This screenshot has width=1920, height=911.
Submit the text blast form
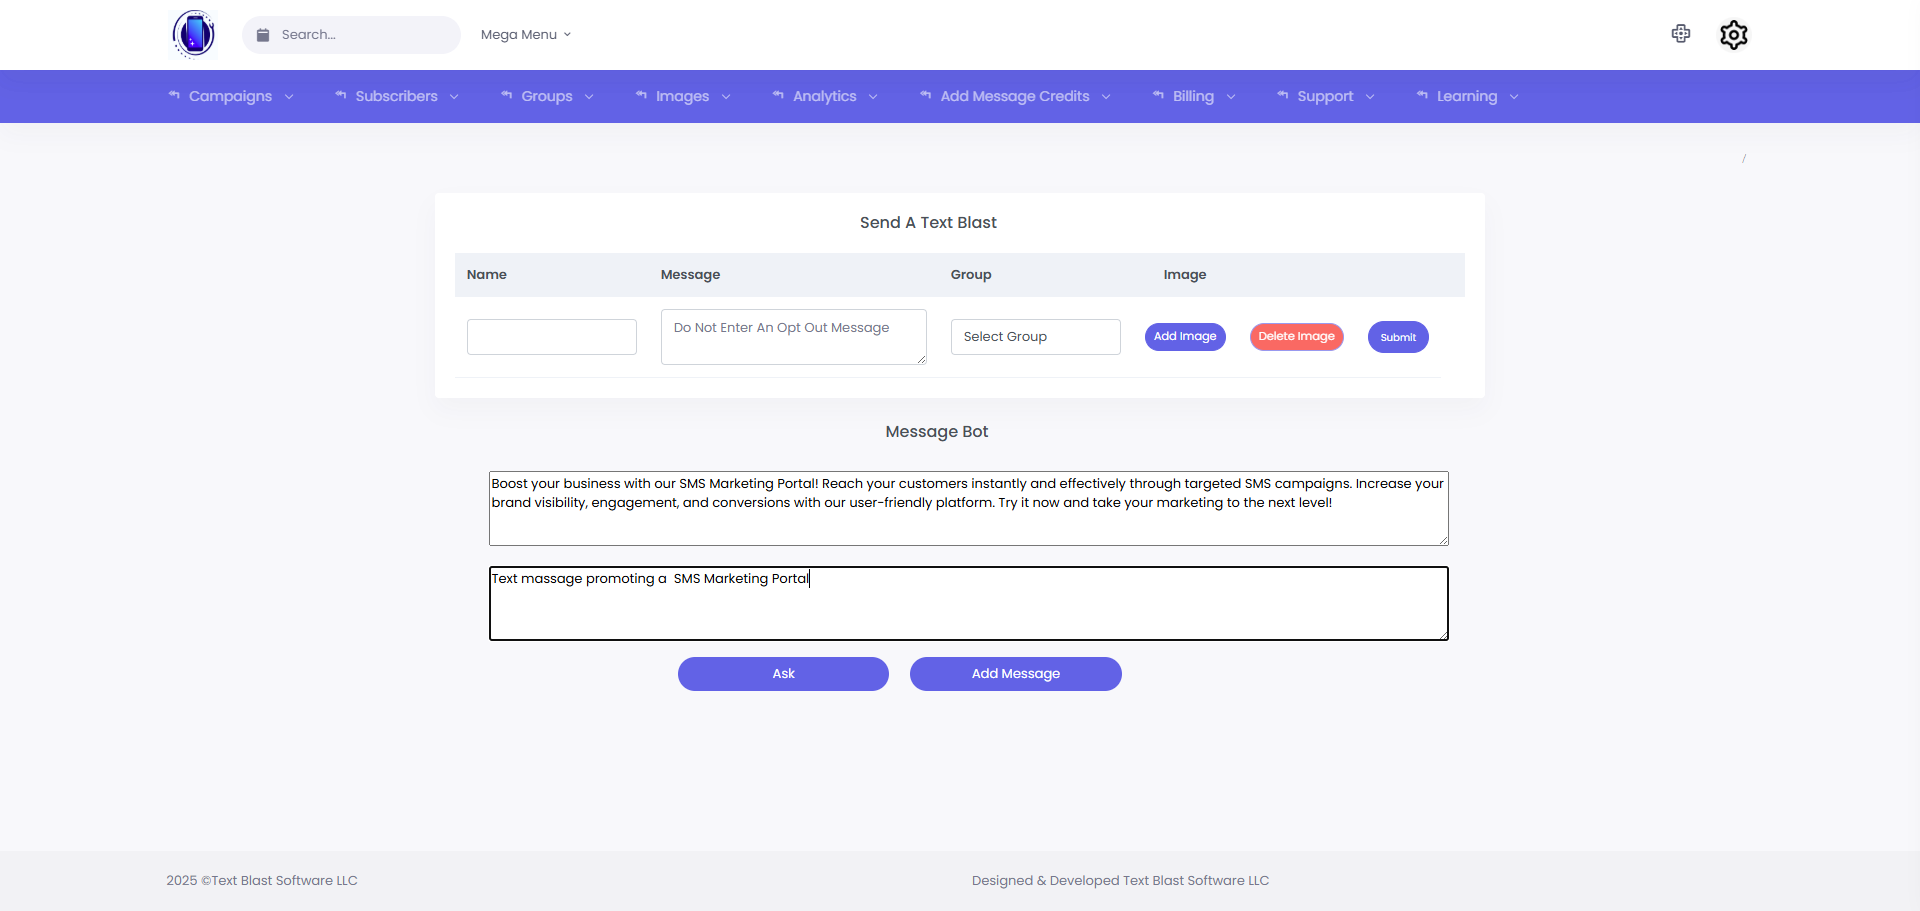[1398, 337]
